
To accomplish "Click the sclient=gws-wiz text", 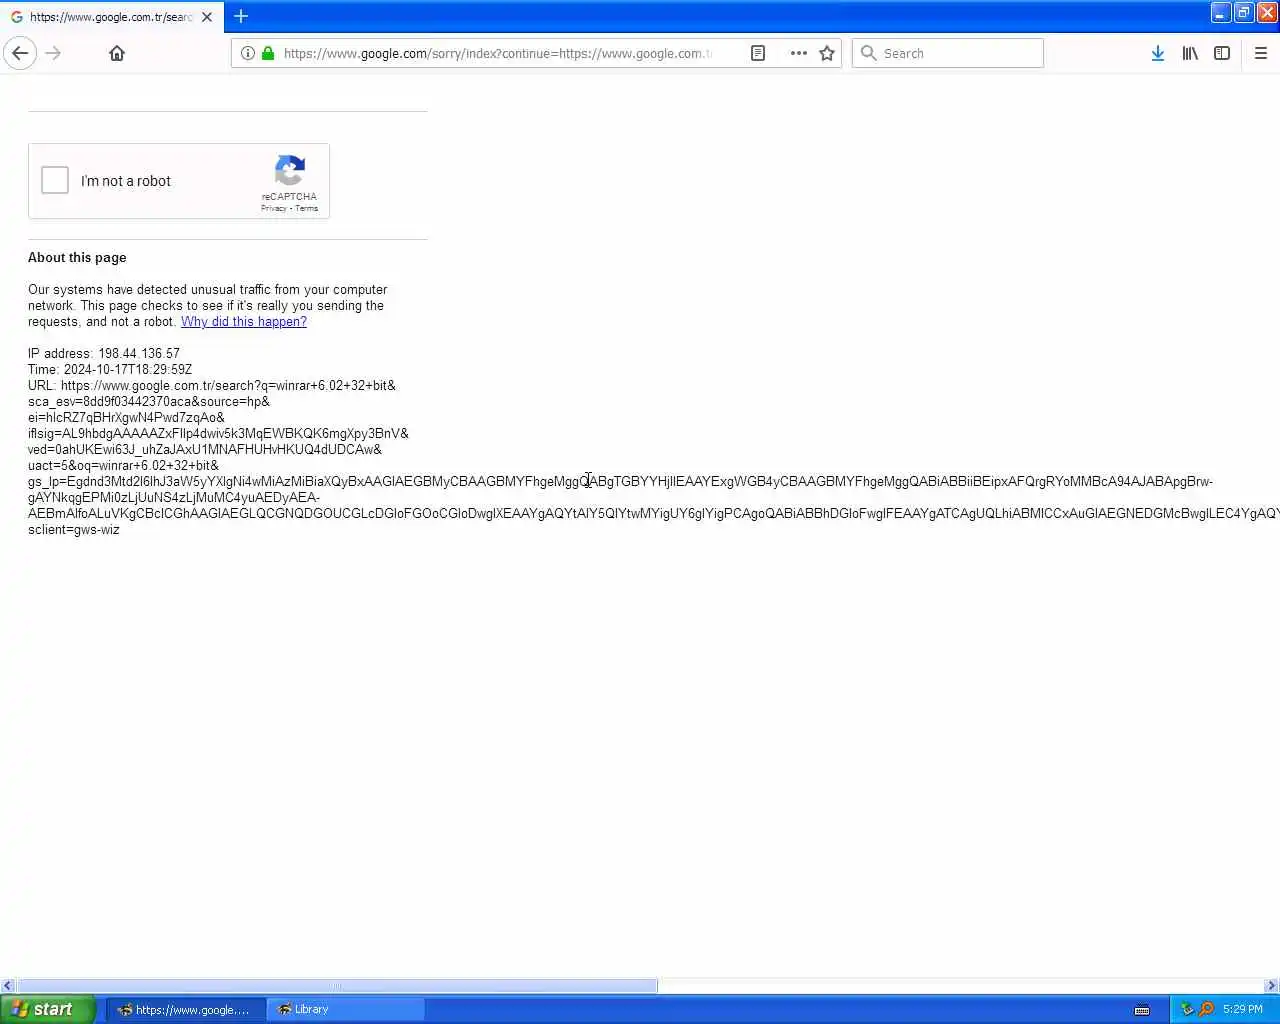I will click(x=74, y=530).
